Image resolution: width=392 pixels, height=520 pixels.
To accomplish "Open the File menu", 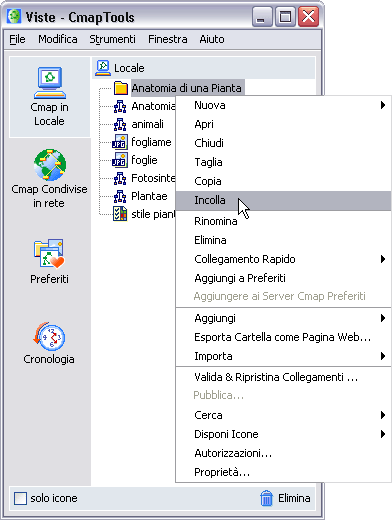I will (17, 39).
